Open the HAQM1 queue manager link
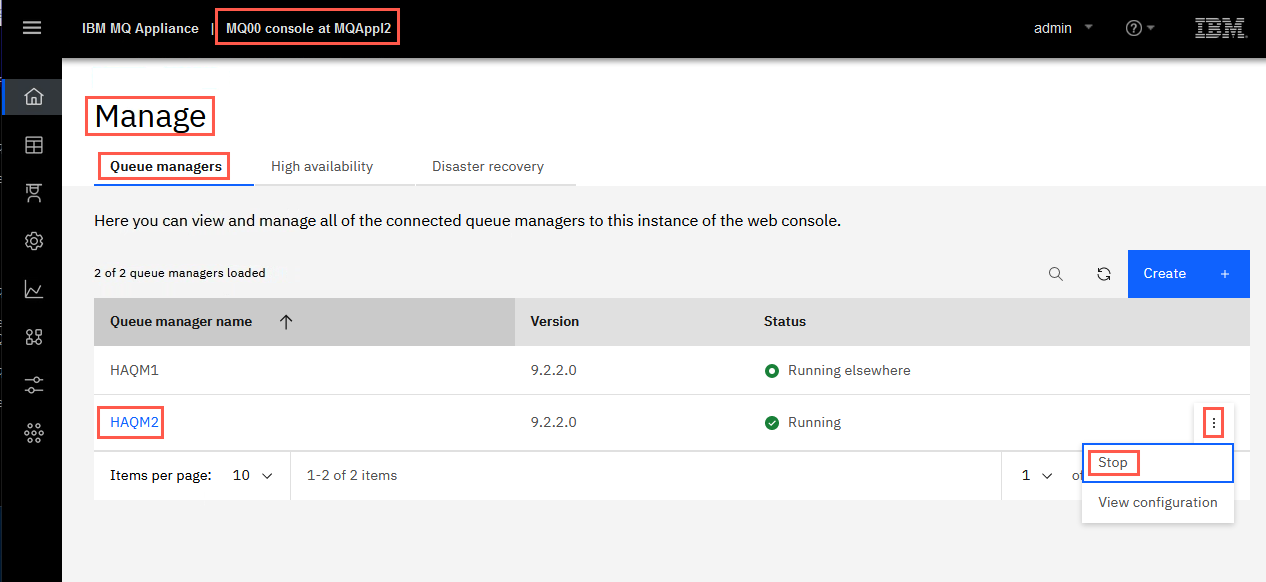Viewport: 1266px width, 582px height. click(x=134, y=370)
